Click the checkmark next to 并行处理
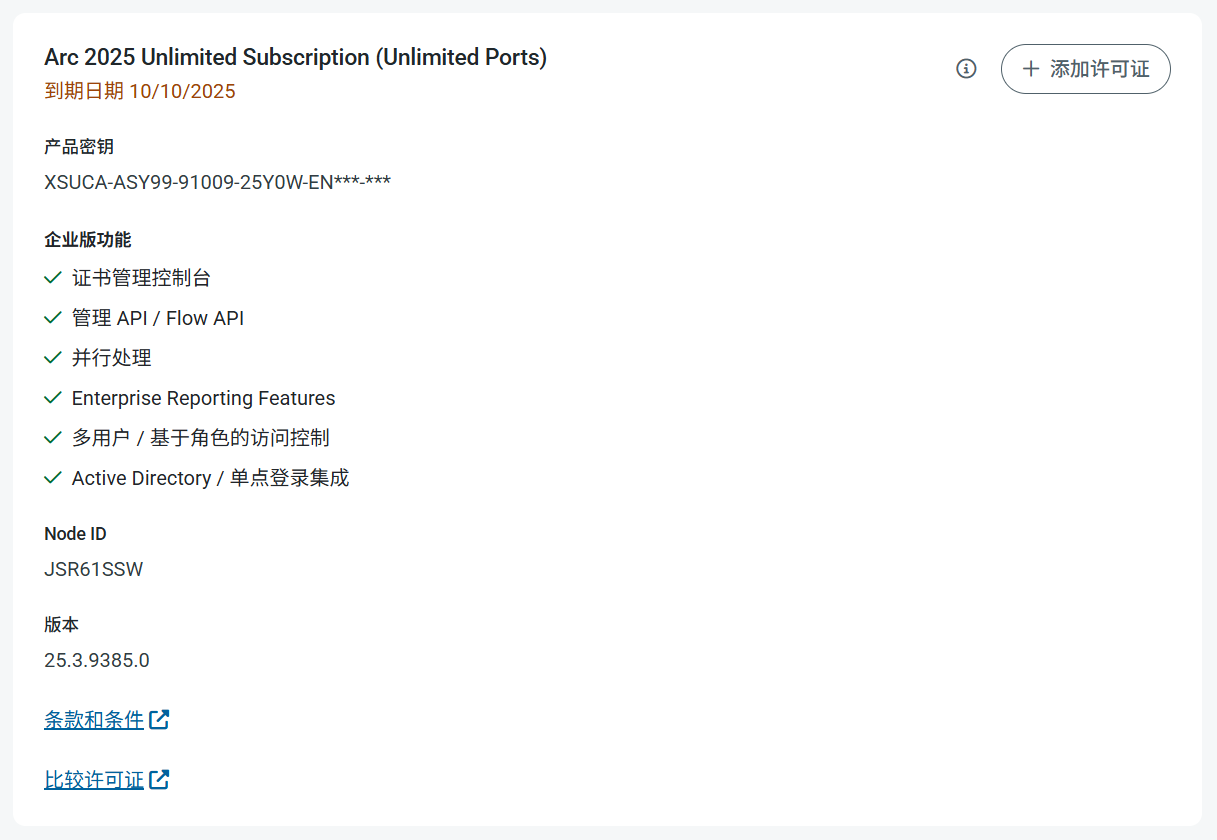This screenshot has width=1217, height=840. click(54, 358)
